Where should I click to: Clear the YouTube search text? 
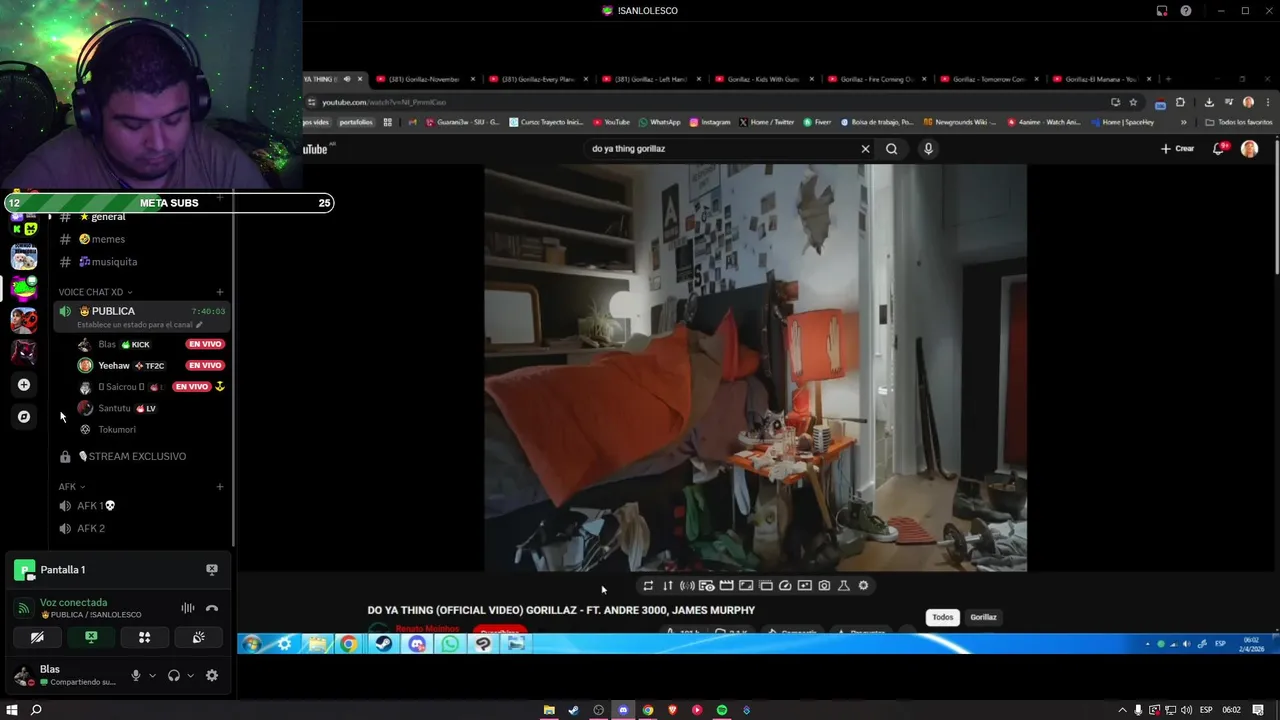click(866, 149)
